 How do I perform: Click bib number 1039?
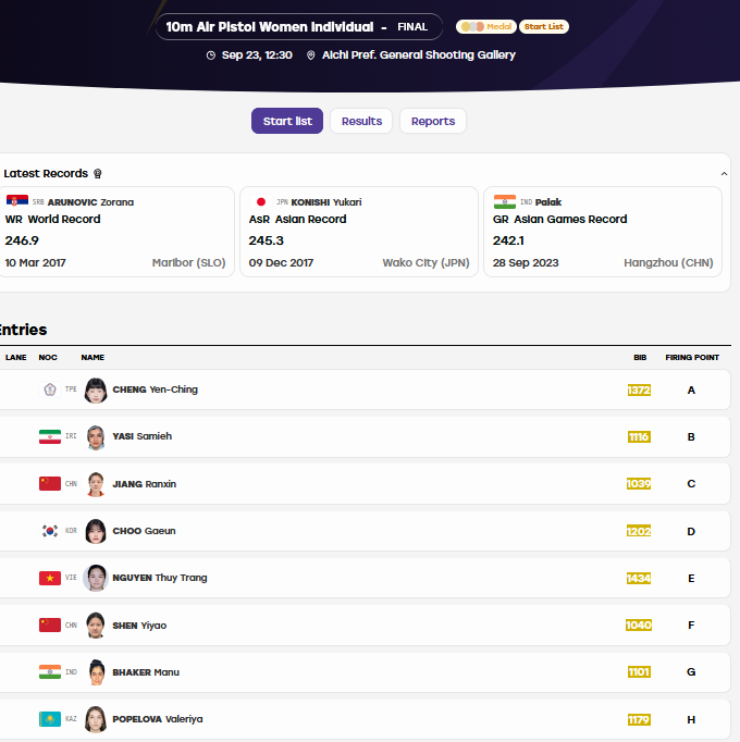pyautogui.click(x=639, y=484)
